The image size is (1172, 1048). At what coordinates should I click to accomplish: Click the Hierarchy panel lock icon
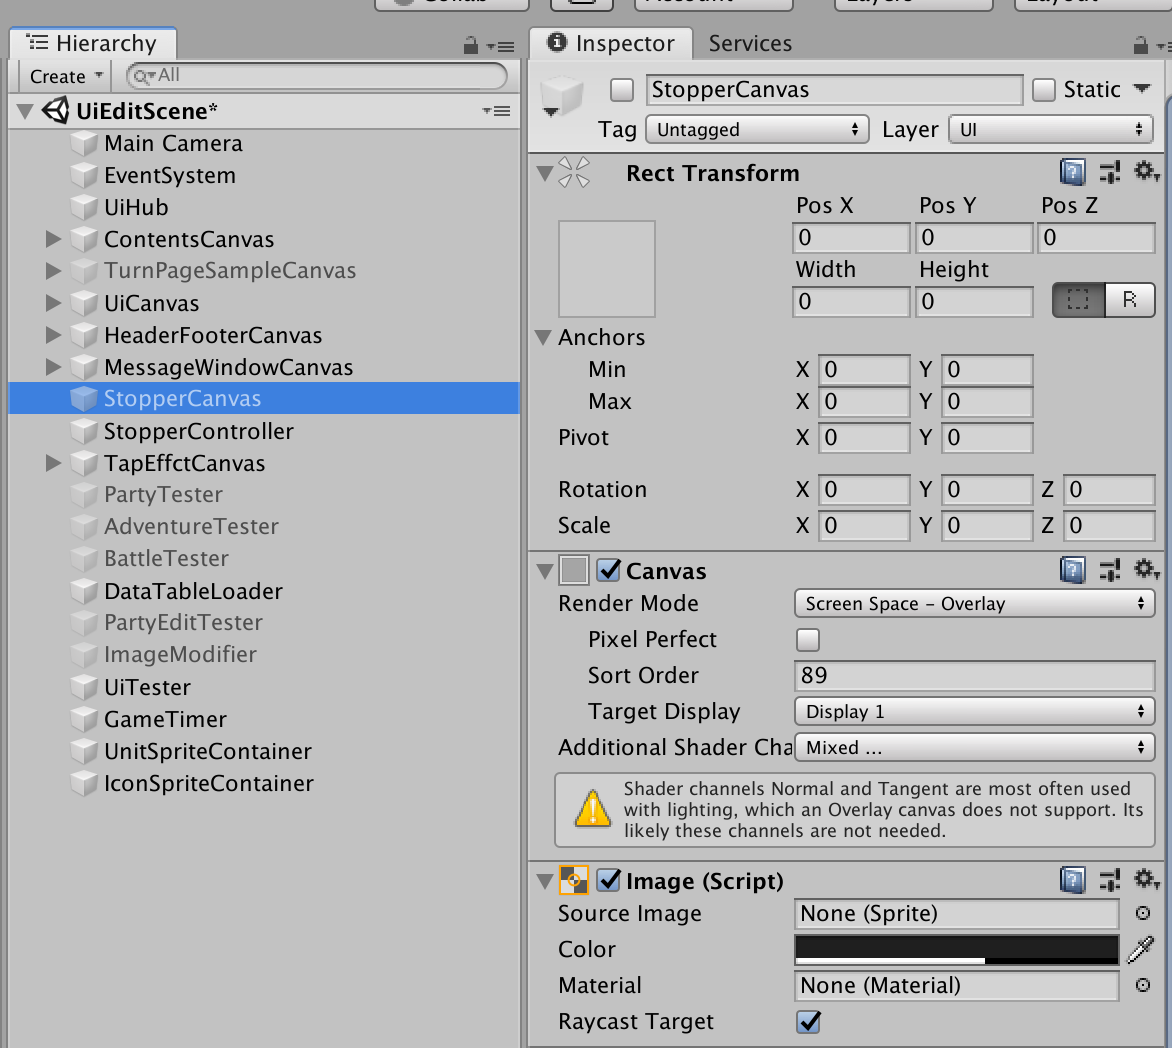pyautogui.click(x=470, y=46)
